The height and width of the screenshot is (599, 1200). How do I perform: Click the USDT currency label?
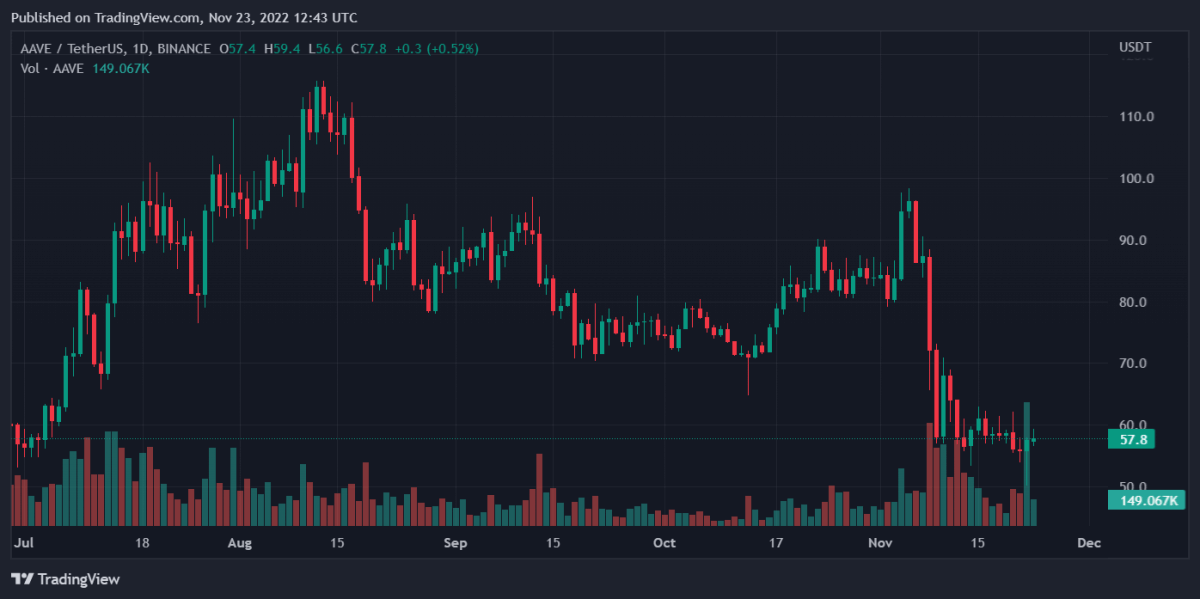[x=1135, y=48]
